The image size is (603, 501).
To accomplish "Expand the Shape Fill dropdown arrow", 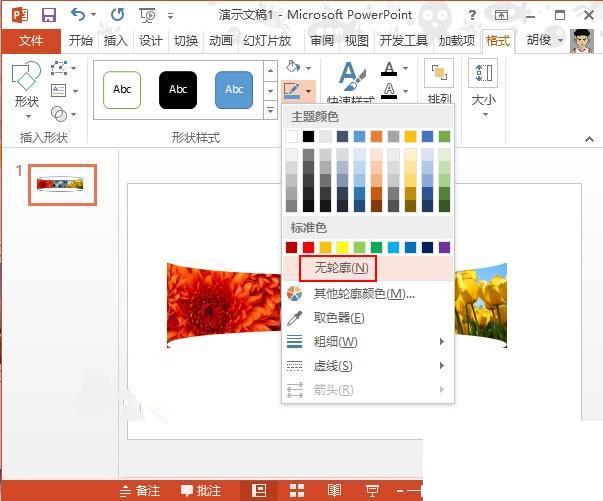I will tap(308, 68).
